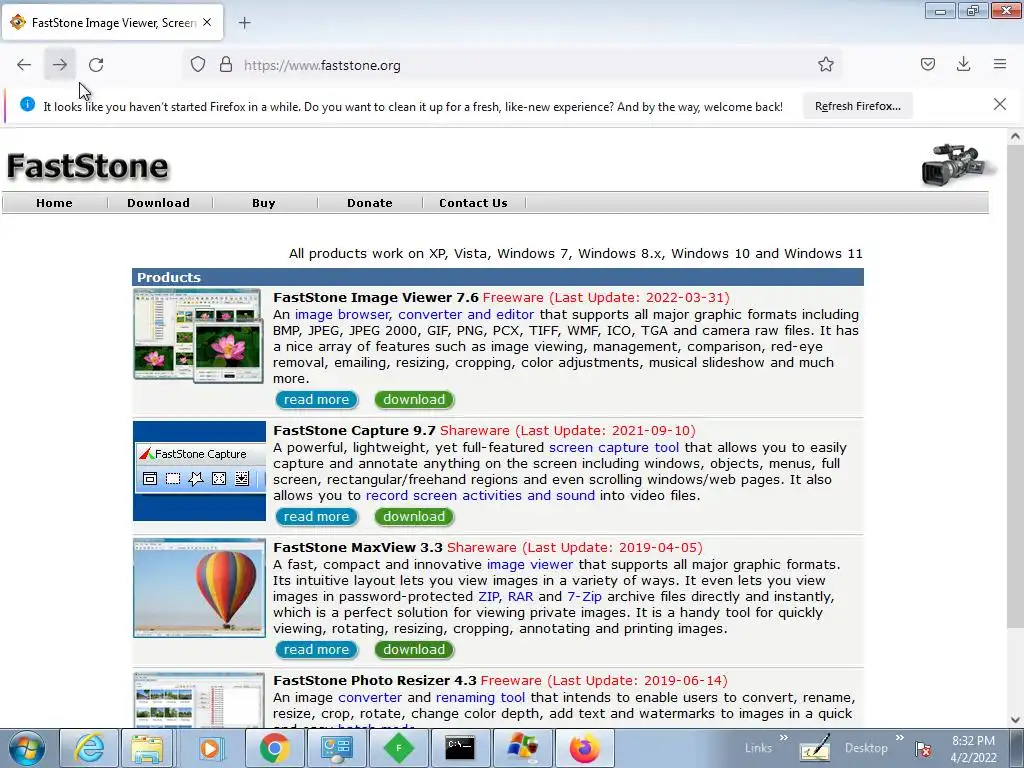Open a new browser tab
Image resolution: width=1024 pixels, height=768 pixels.
tap(244, 23)
